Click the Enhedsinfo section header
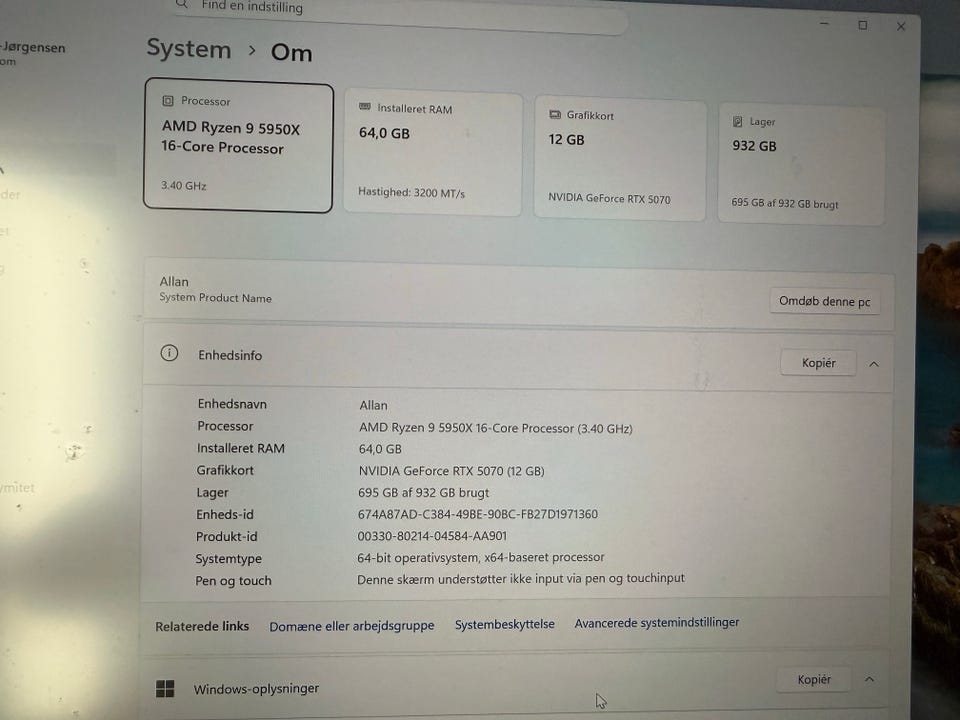The width and height of the screenshot is (960, 720). pyautogui.click(x=517, y=358)
